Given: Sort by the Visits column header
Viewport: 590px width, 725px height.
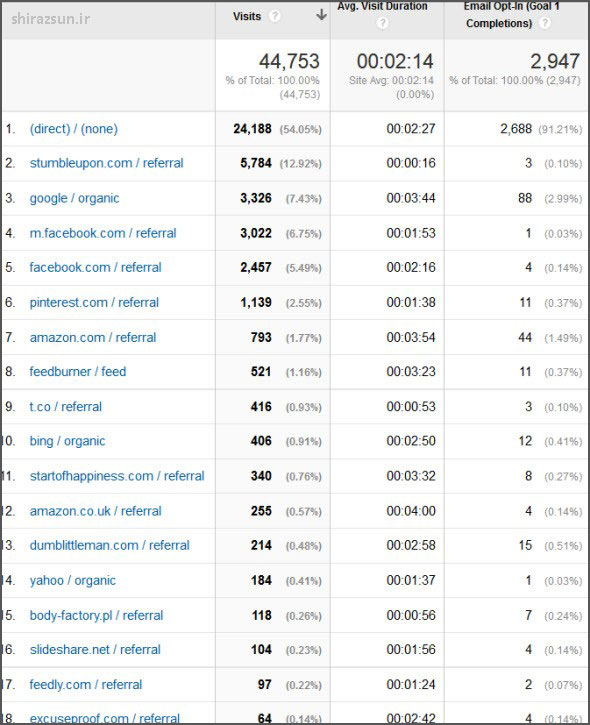Looking at the screenshot, I should [247, 16].
